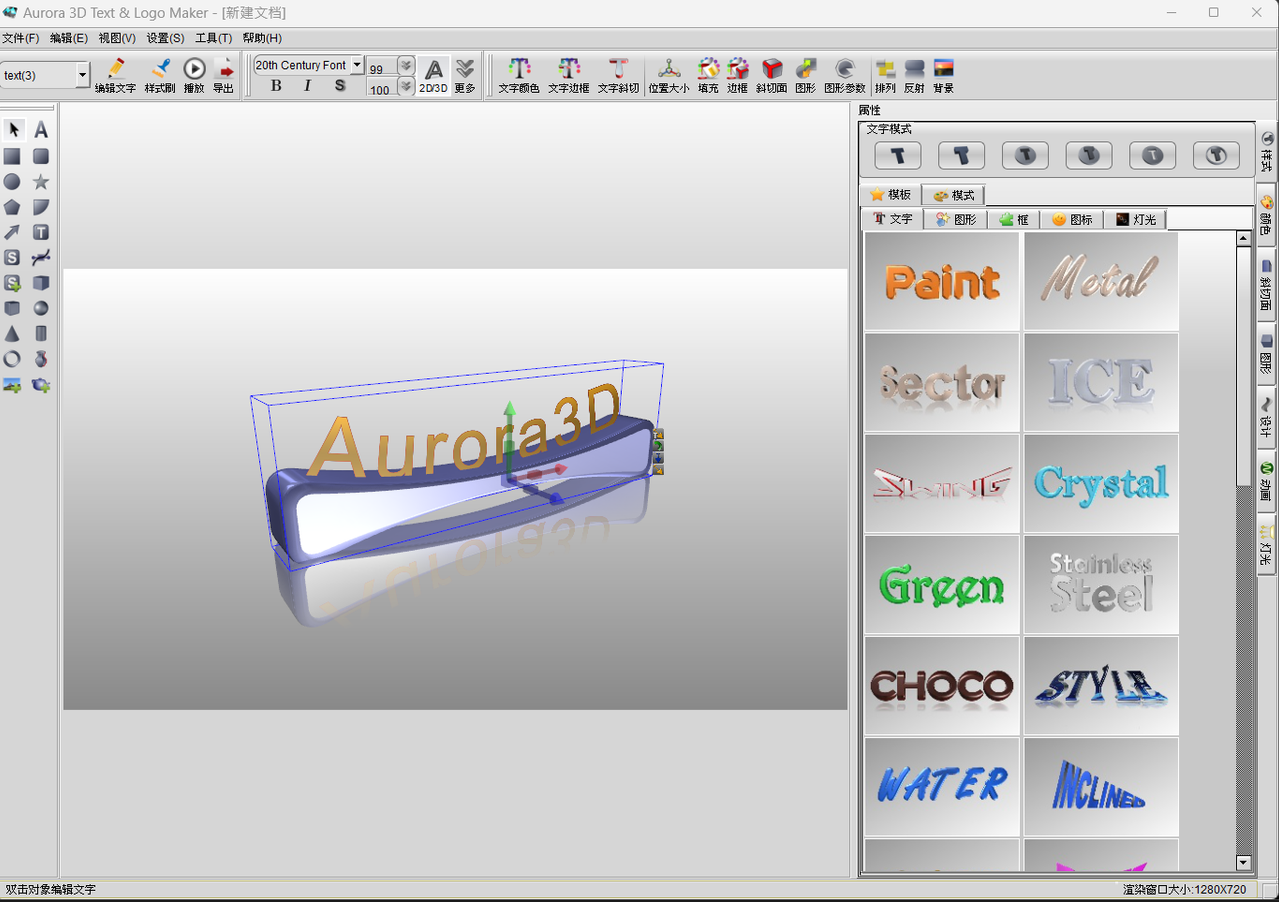This screenshot has width=1279, height=902.
Task: Open 编辑文字 edit text tool
Action: click(116, 75)
